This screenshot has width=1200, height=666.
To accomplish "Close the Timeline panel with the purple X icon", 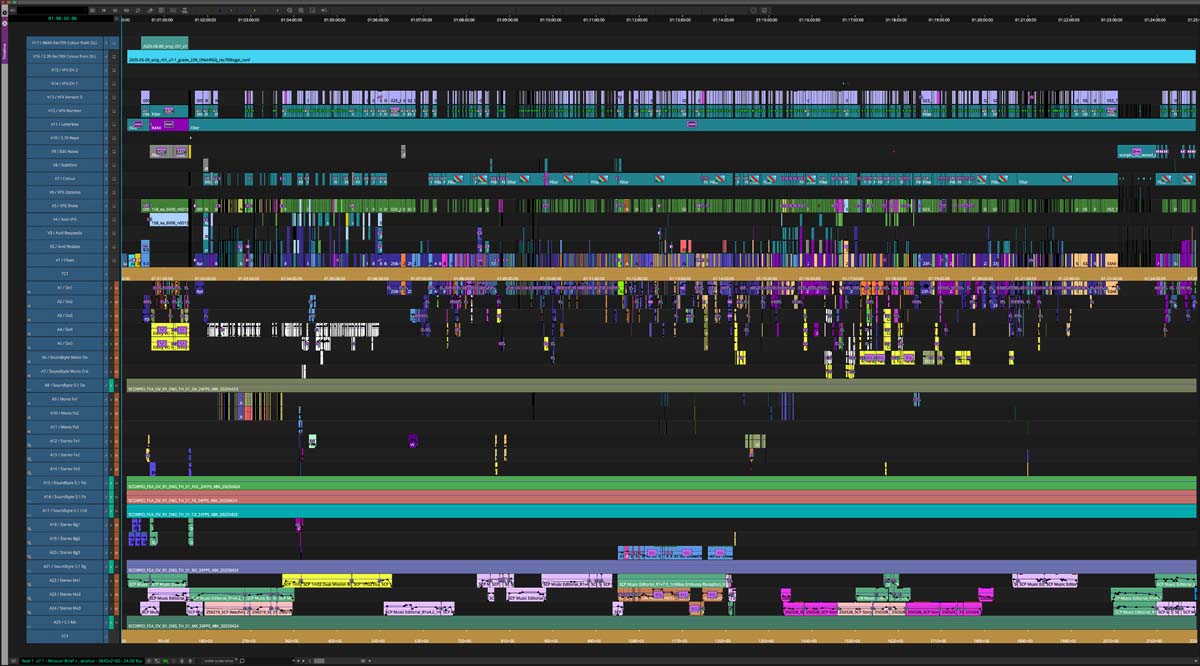I will point(5,24).
